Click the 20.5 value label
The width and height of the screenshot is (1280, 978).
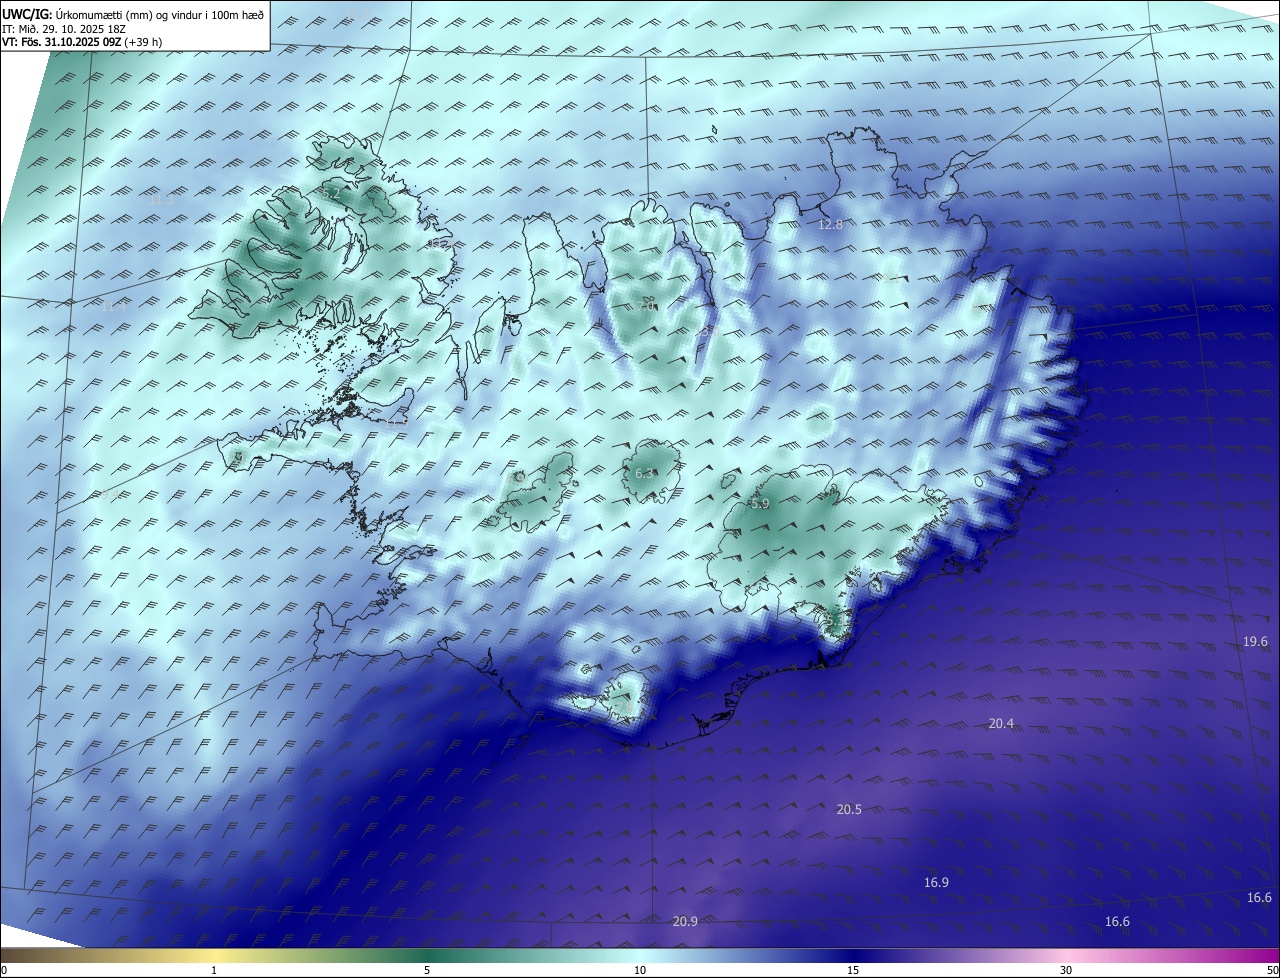pos(849,809)
